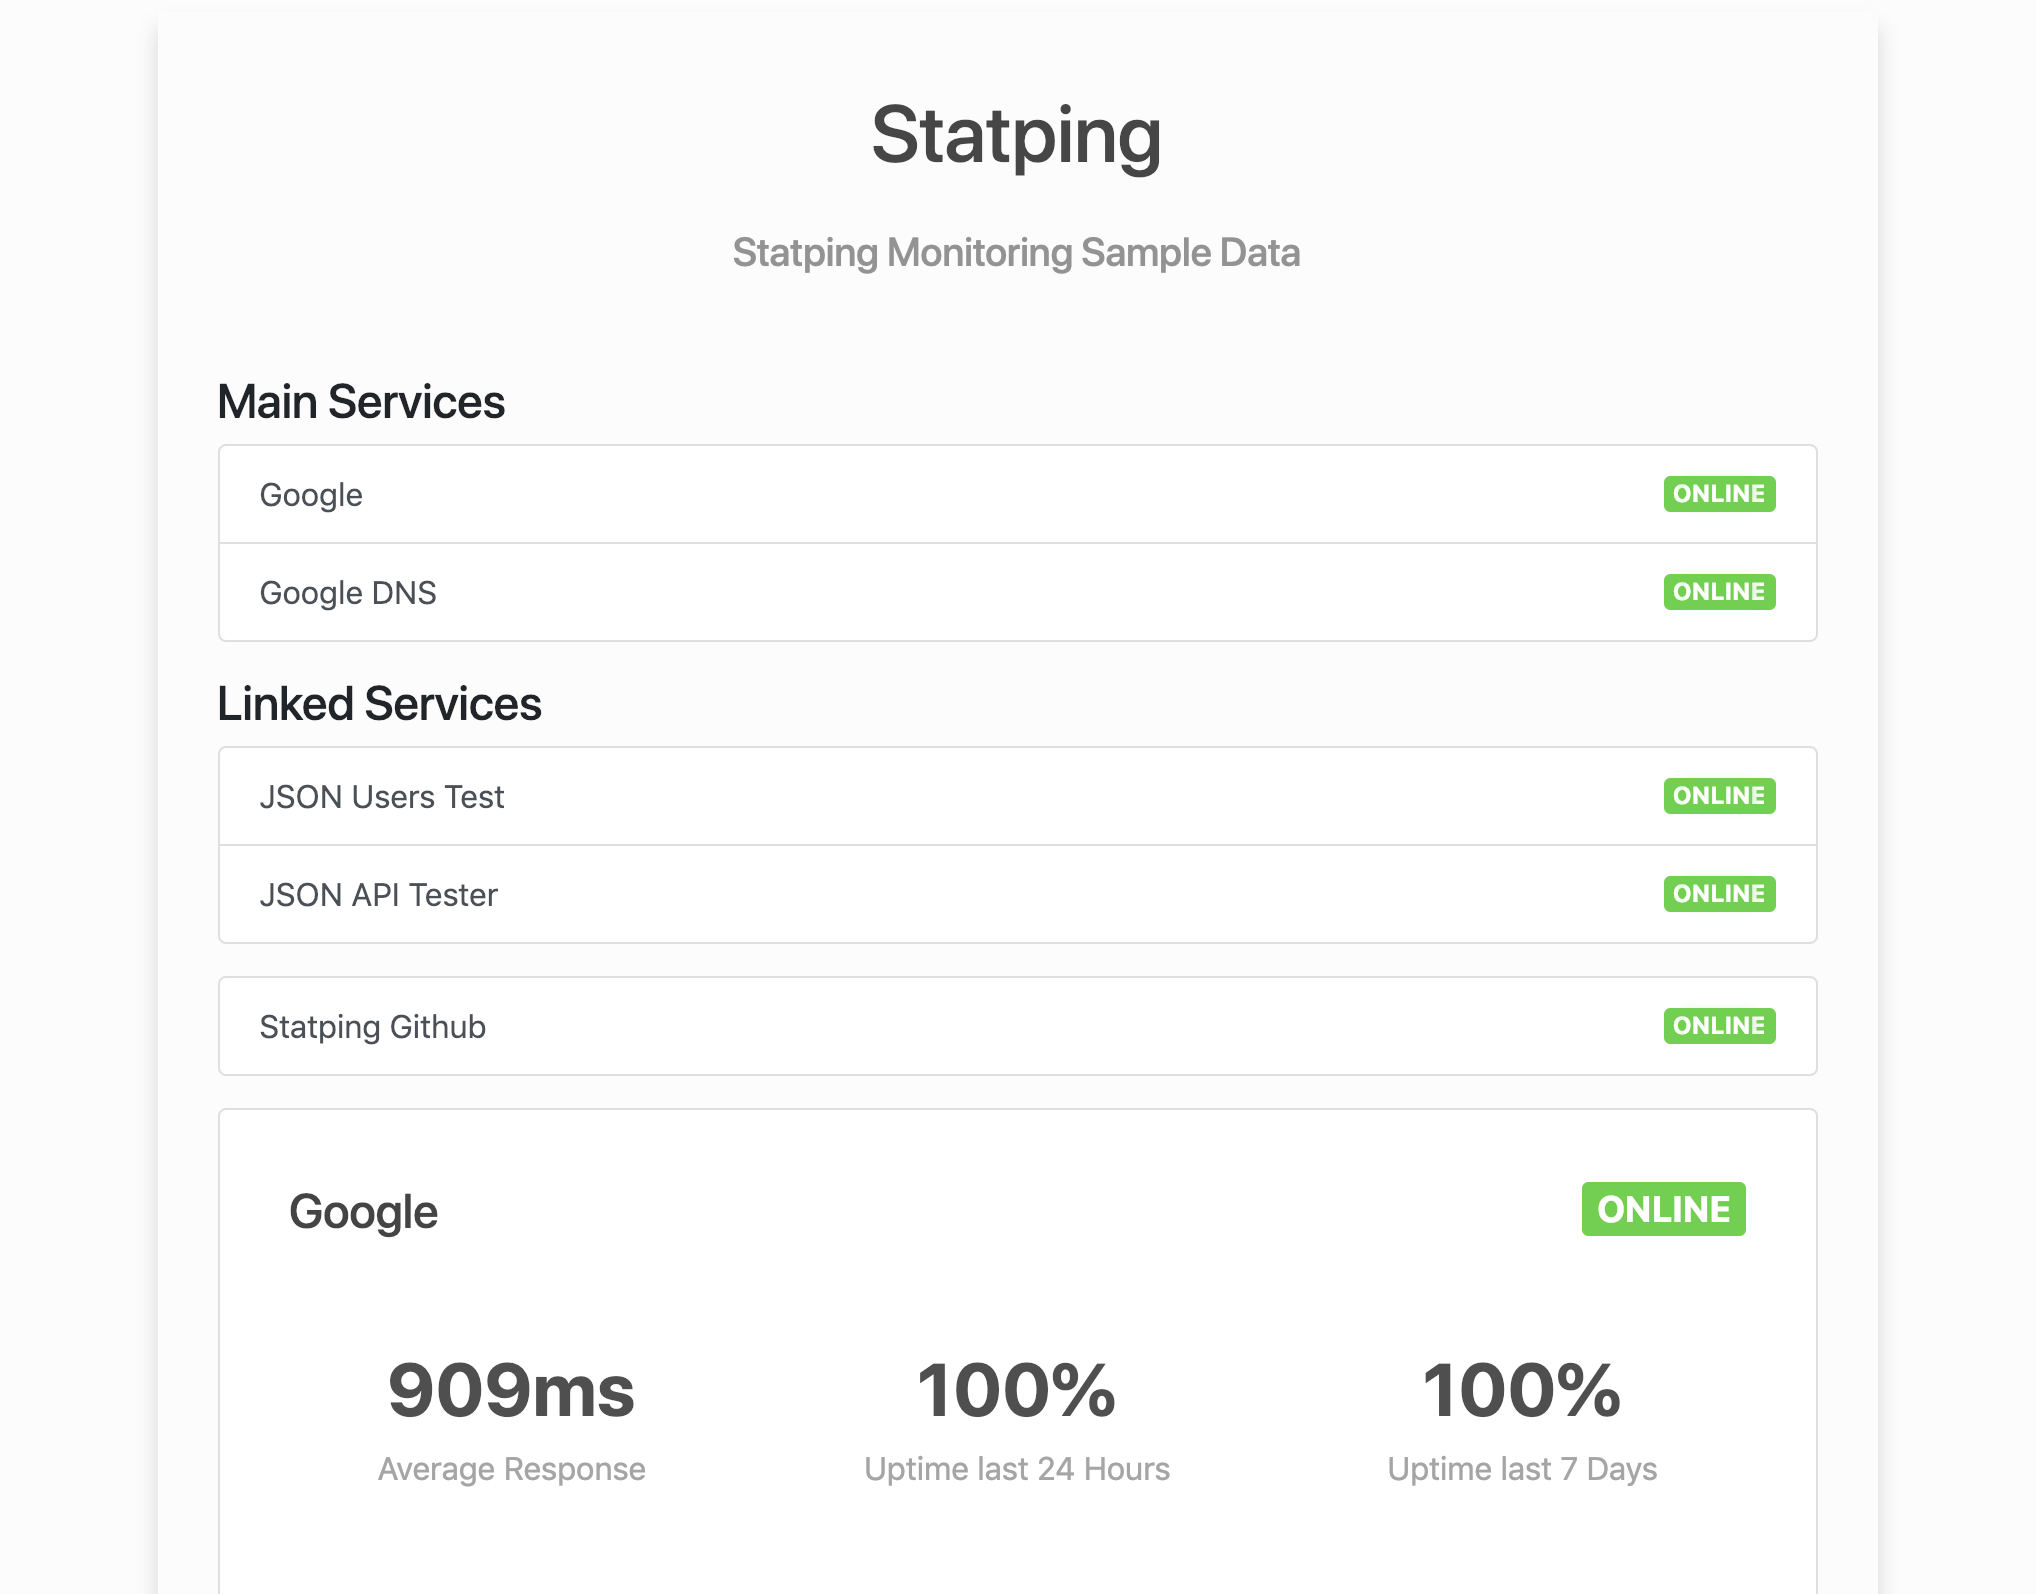Image resolution: width=2036 pixels, height=1594 pixels.
Task: Click the Linked Services heading
Action: 380,703
